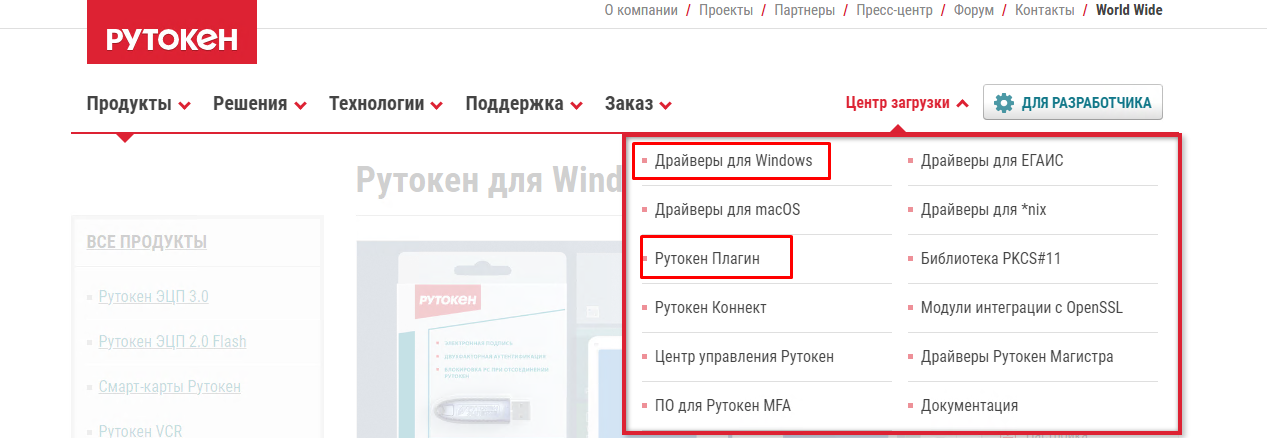Click gear icon in Для разработчика button
This screenshot has height=438, width=1267.
pyautogui.click(x=1003, y=103)
